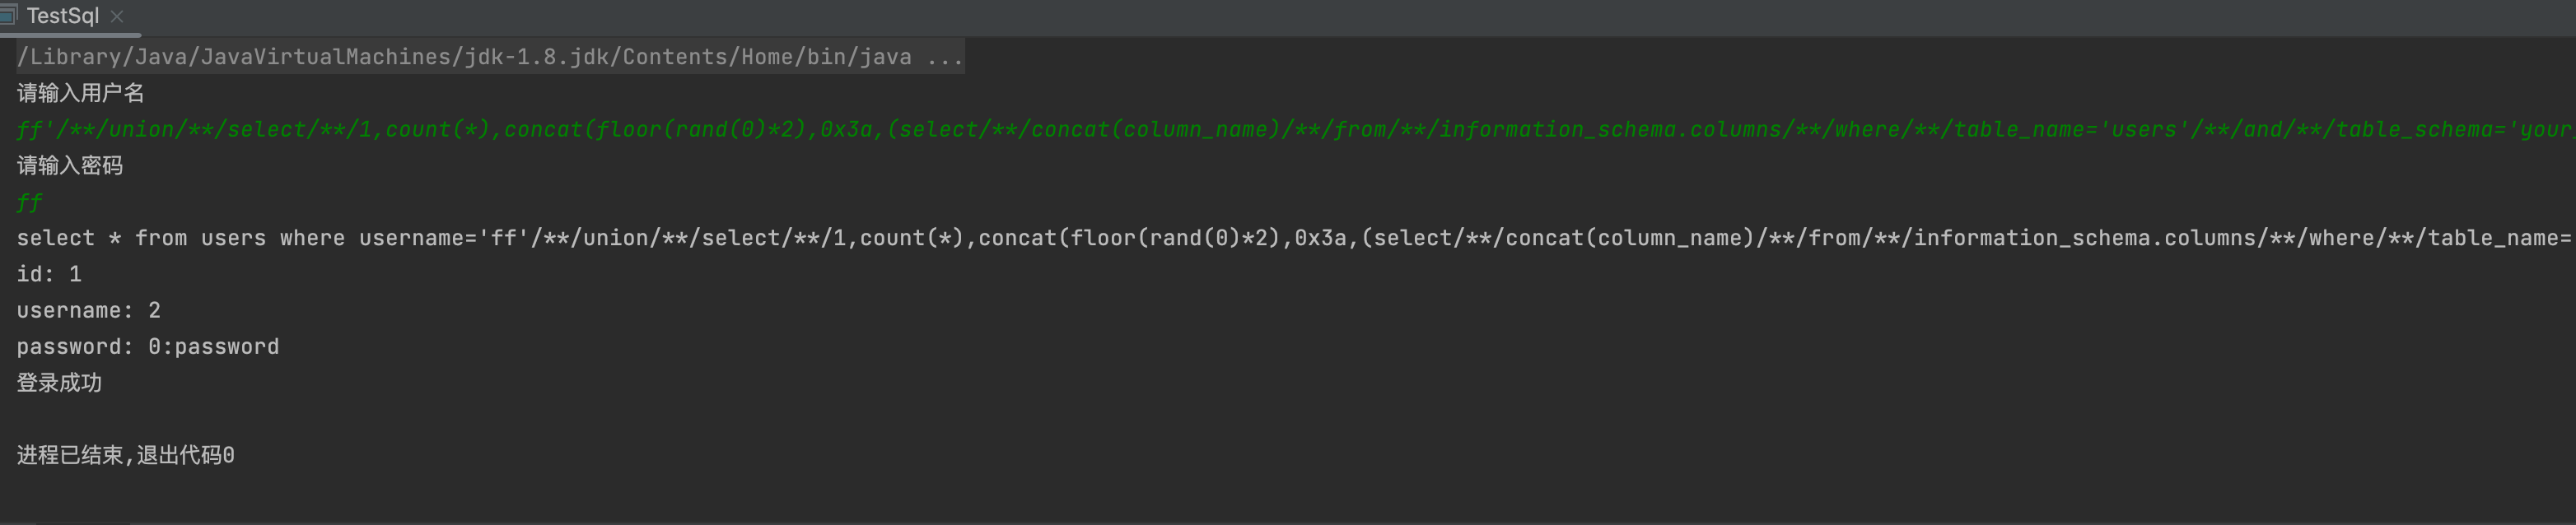Click the "登录成功" message
The image size is (2576, 525).
click(x=59, y=383)
